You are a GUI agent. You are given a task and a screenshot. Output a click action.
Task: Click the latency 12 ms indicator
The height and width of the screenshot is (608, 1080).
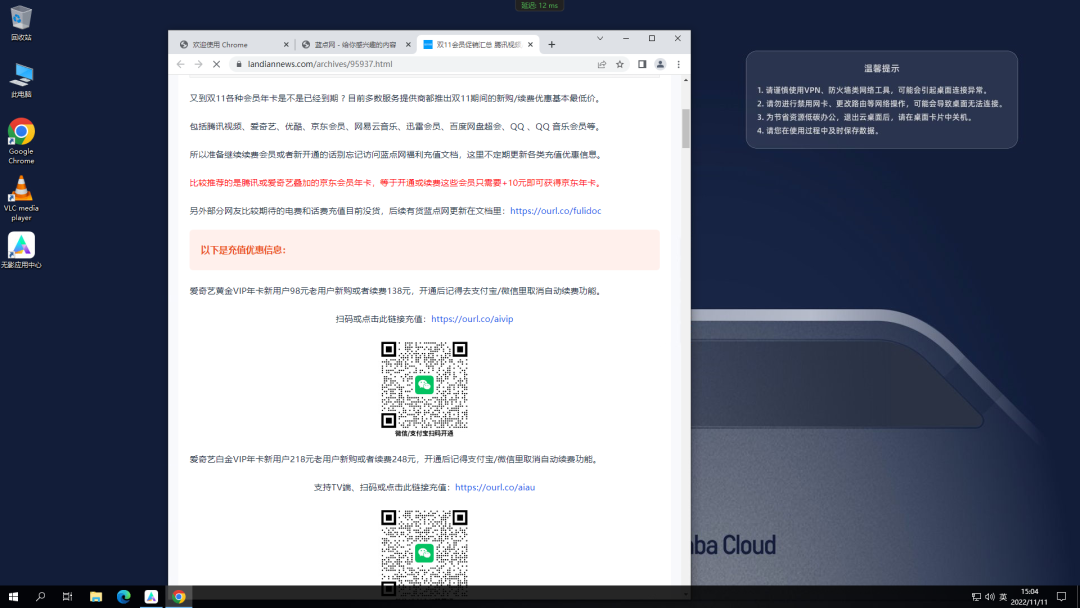539,6
